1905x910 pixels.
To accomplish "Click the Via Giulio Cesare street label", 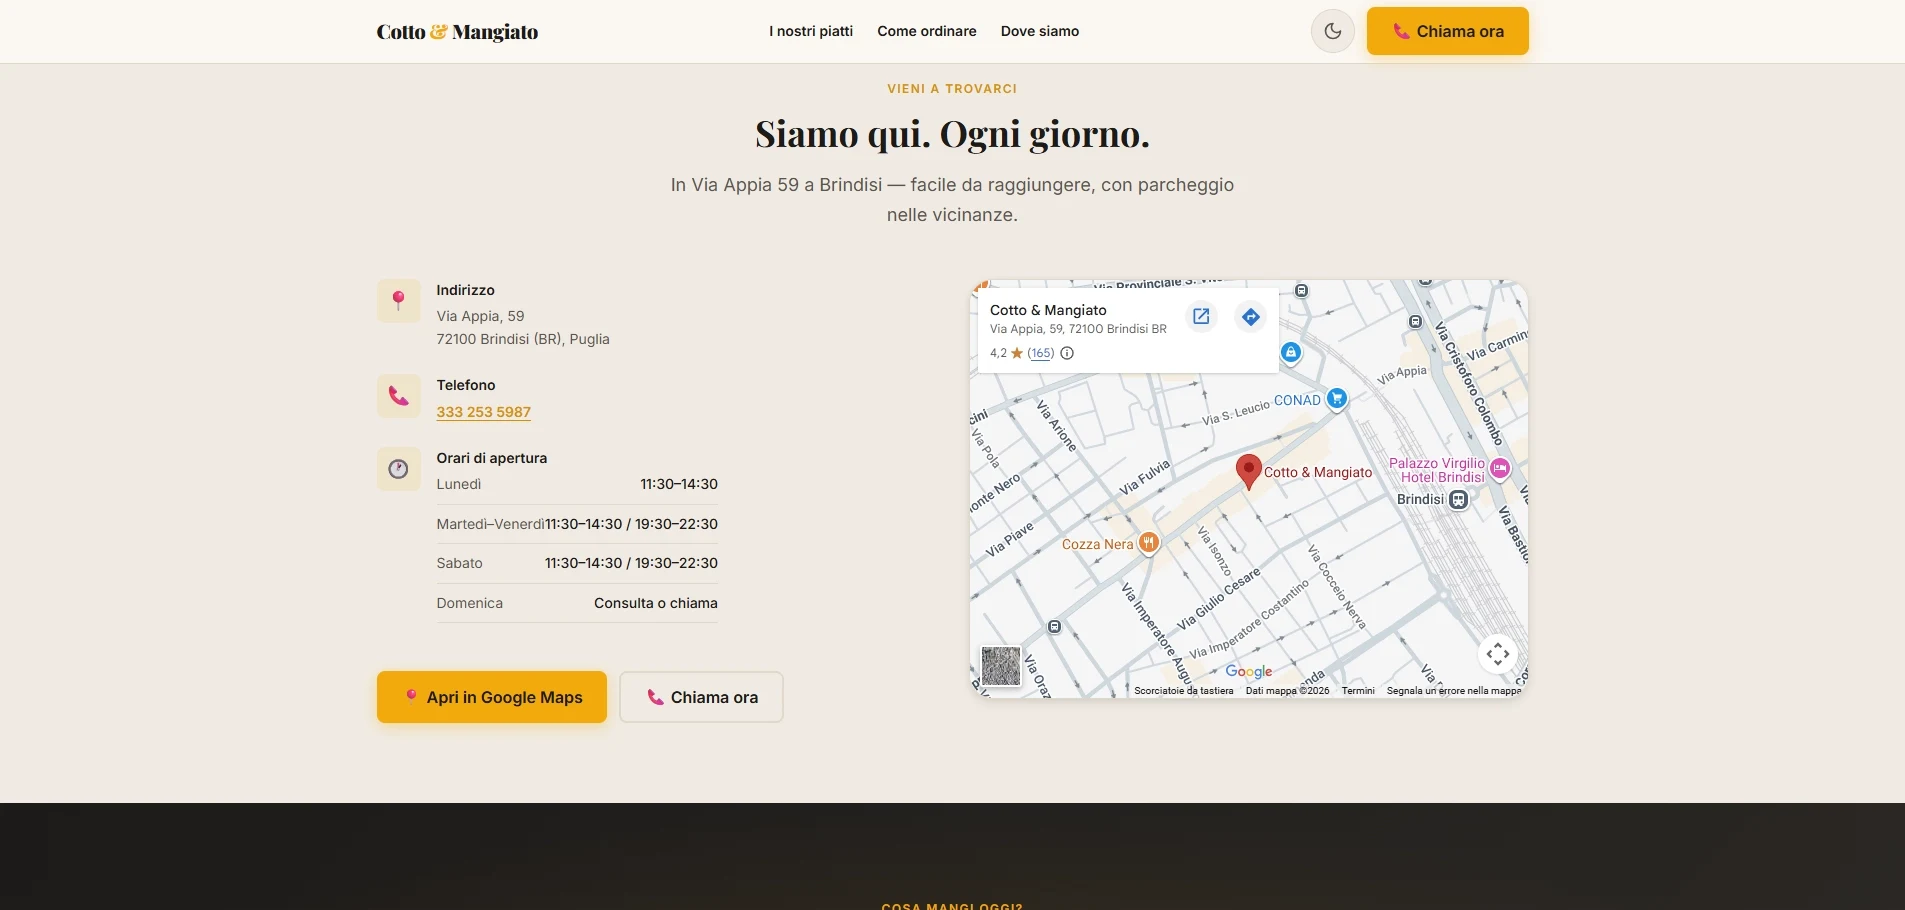I will tap(1219, 599).
